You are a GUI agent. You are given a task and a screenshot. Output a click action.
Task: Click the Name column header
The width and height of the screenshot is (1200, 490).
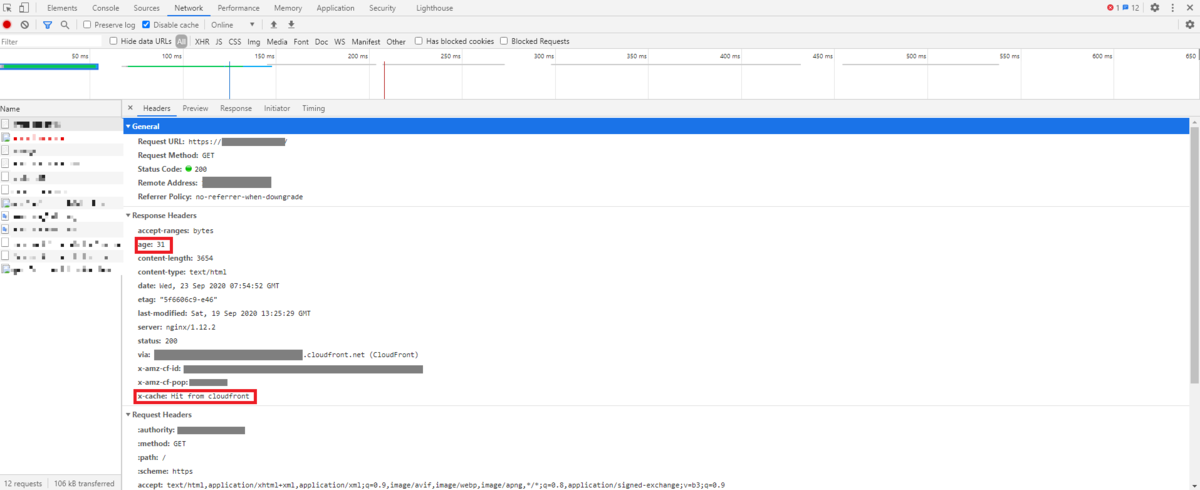[60, 108]
